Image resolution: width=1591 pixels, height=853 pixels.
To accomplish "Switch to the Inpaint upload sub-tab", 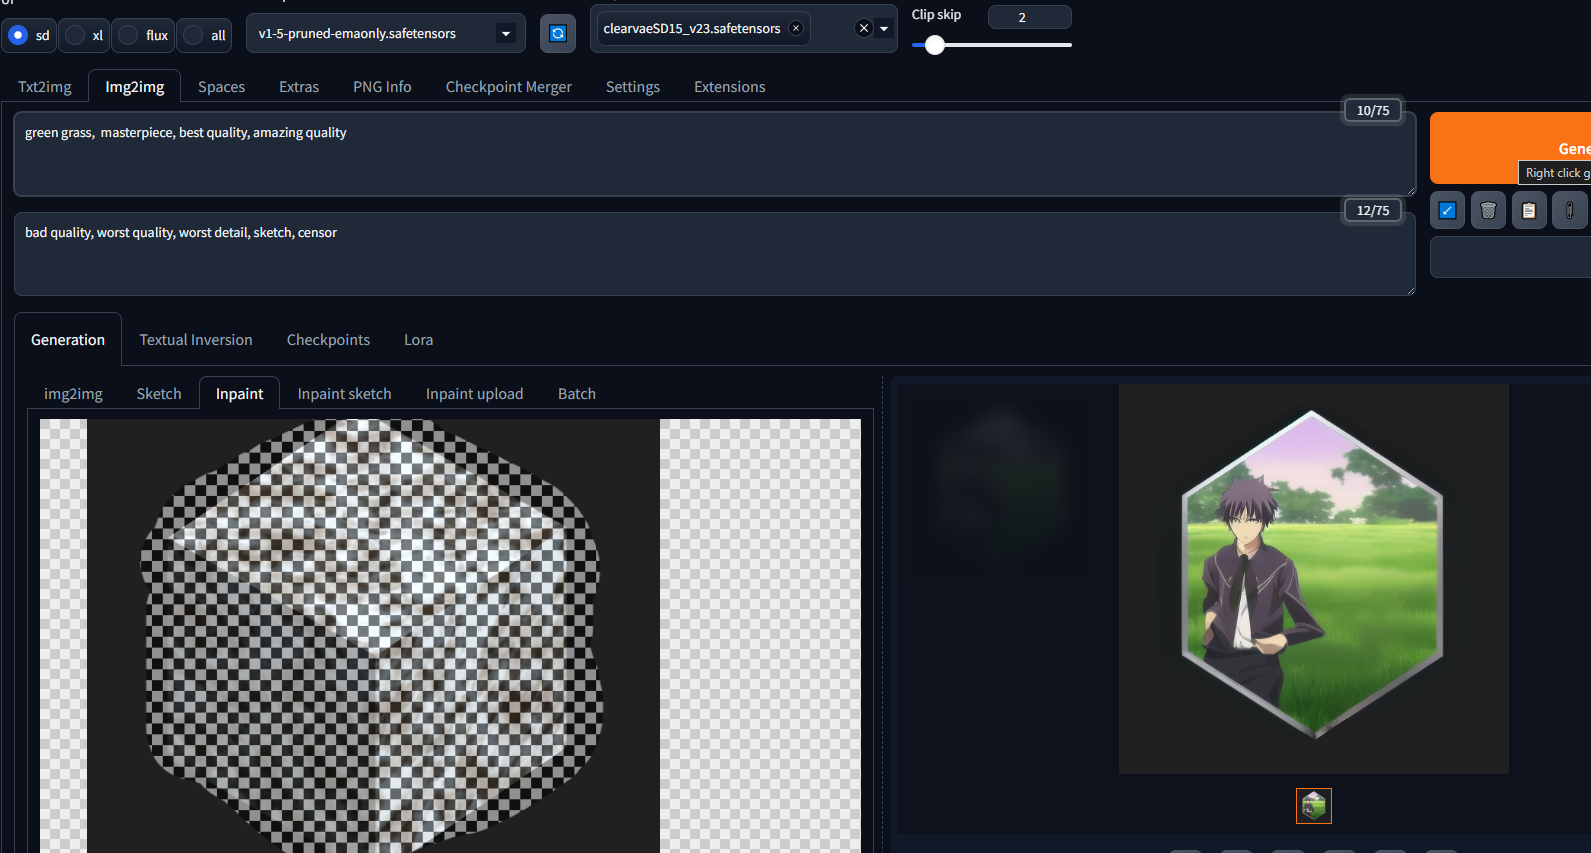I will pyautogui.click(x=474, y=394).
